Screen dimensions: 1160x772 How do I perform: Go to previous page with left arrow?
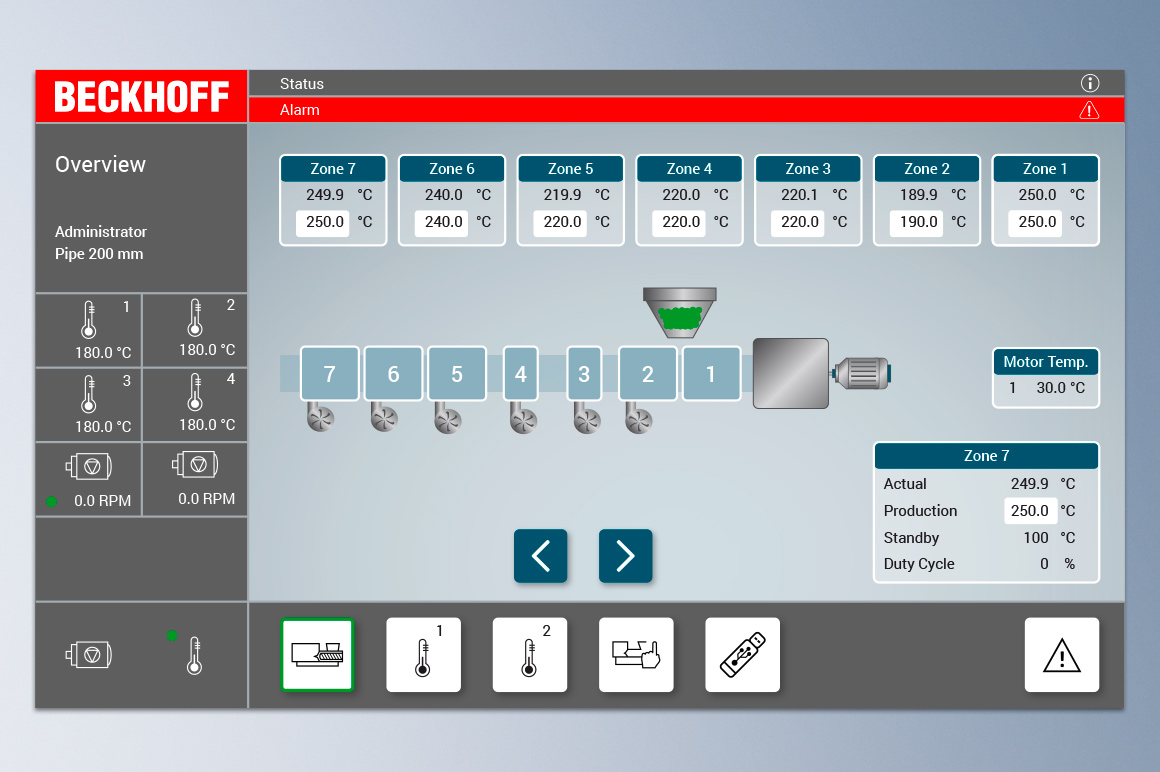(x=540, y=556)
